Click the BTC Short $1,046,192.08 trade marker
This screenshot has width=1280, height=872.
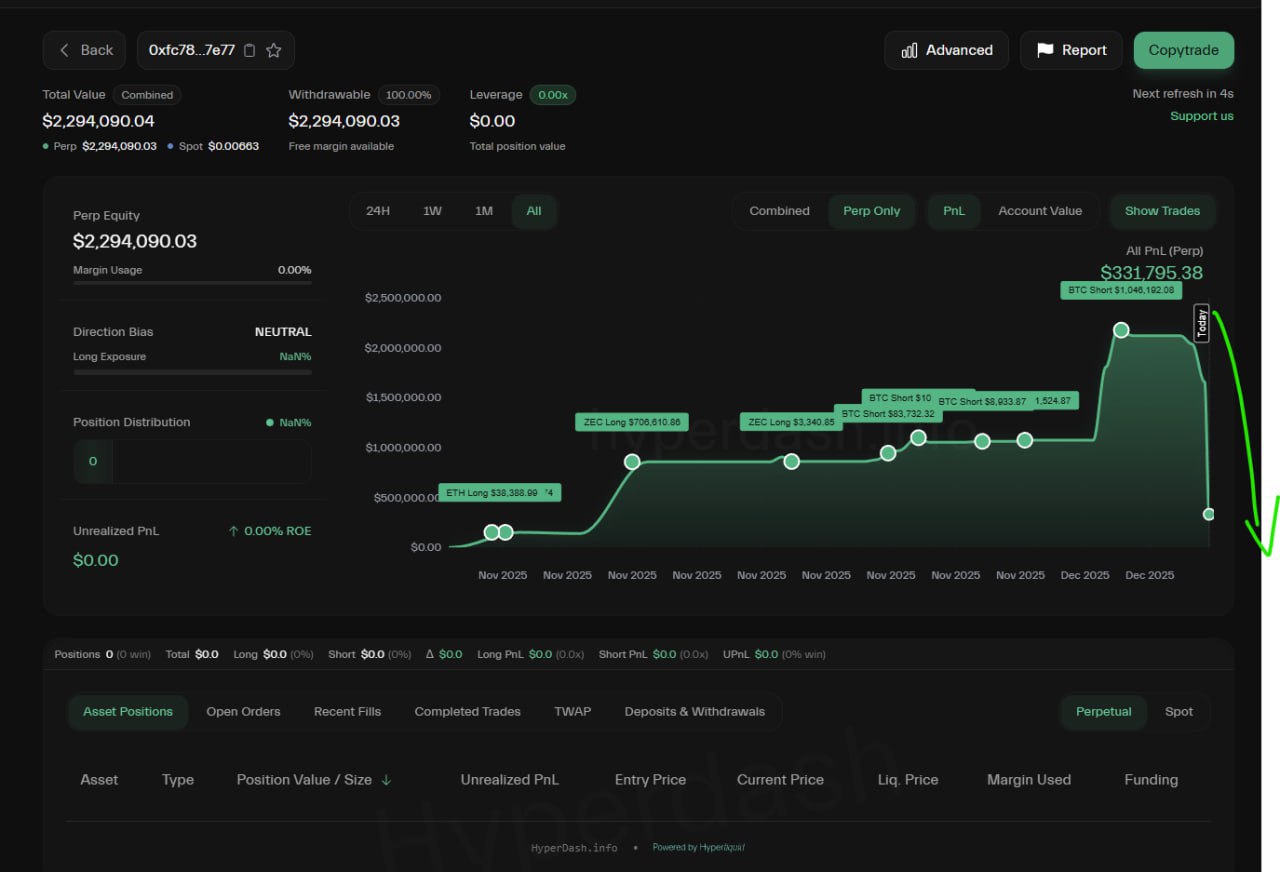1121,330
